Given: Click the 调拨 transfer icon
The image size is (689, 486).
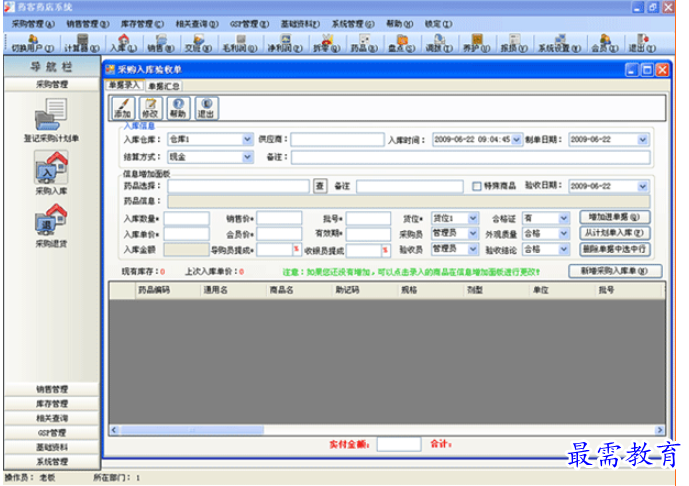Looking at the screenshot, I should (439, 44).
